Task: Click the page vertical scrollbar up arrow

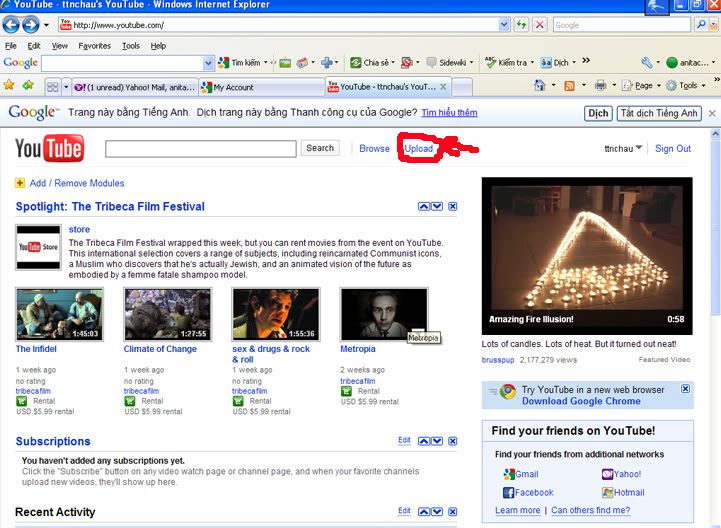Action: pyautogui.click(x=715, y=133)
